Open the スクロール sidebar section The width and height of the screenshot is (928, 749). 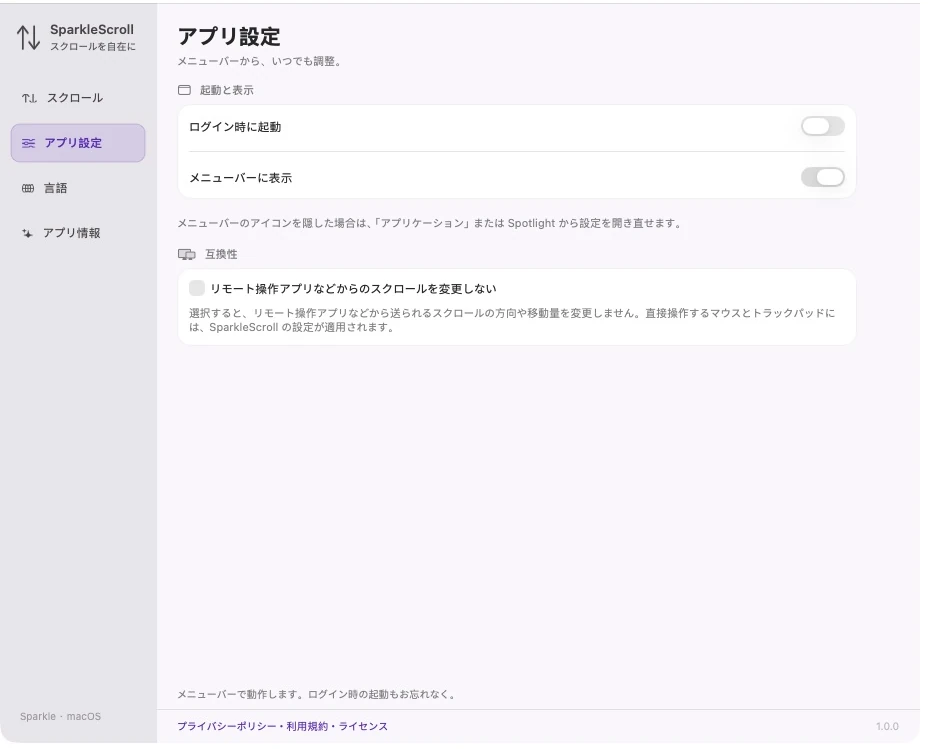78,98
